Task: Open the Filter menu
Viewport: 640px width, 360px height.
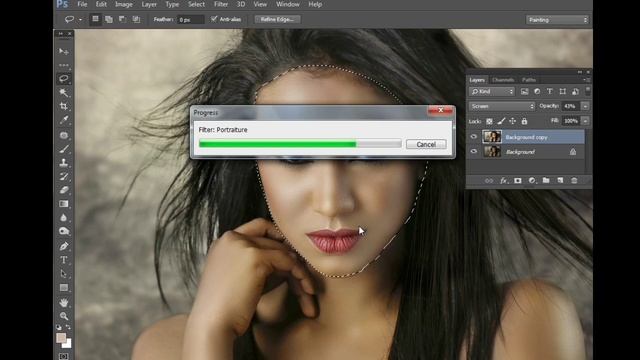Action: click(x=221, y=4)
